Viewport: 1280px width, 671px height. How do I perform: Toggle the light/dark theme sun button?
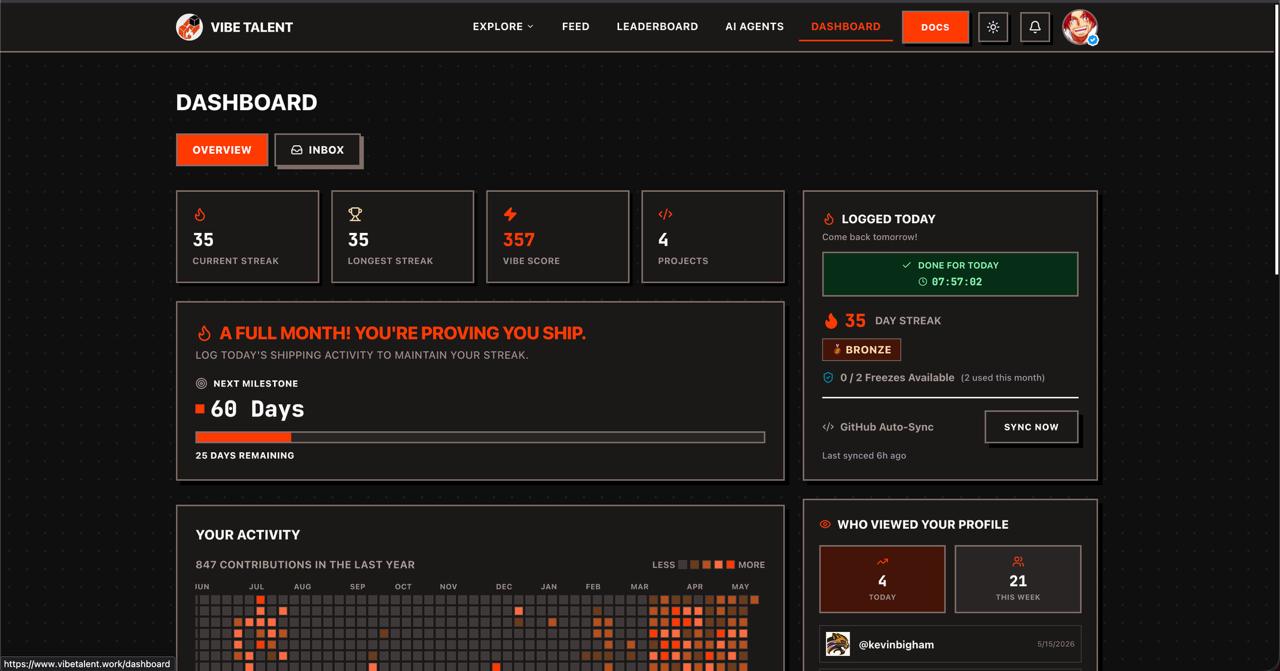(x=993, y=27)
